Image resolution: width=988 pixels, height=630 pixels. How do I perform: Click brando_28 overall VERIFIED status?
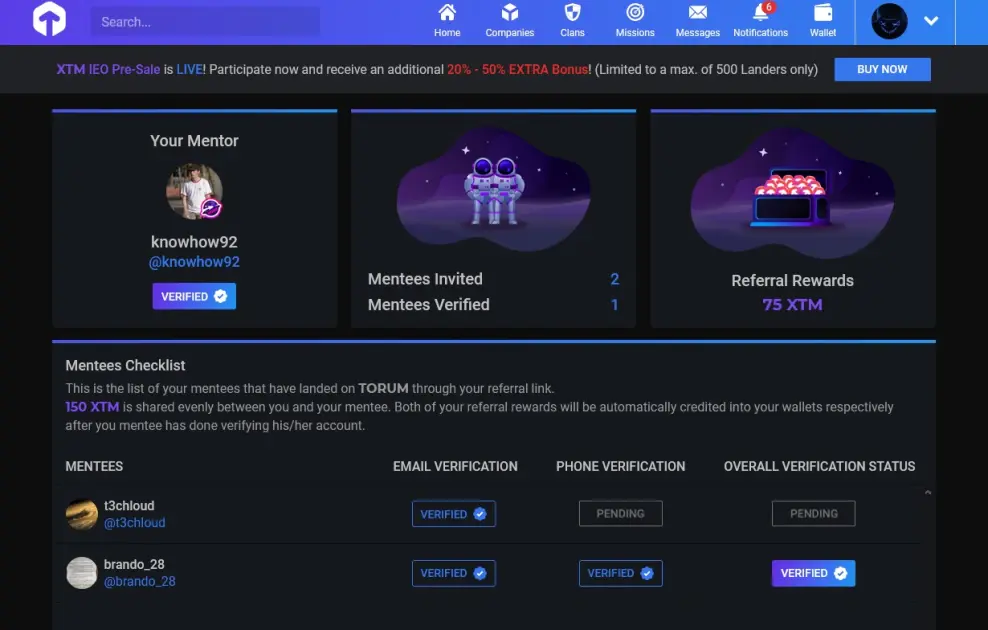click(x=813, y=573)
